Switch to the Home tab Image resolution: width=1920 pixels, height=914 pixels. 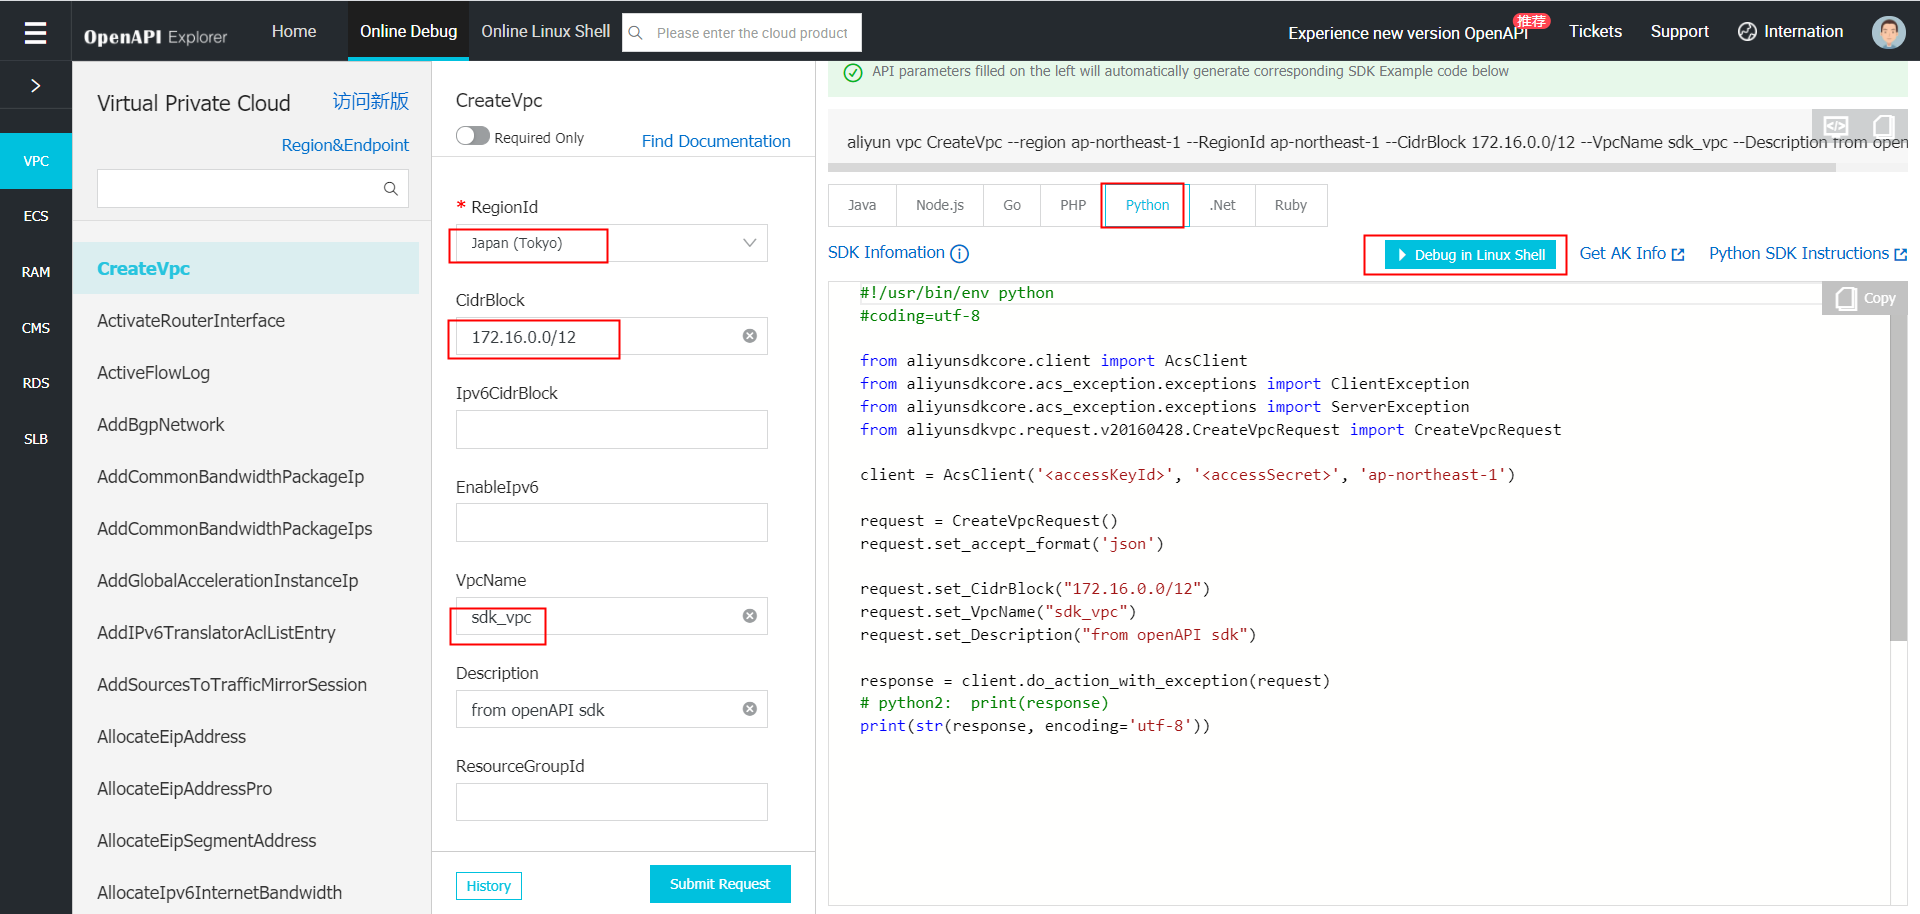(x=294, y=31)
